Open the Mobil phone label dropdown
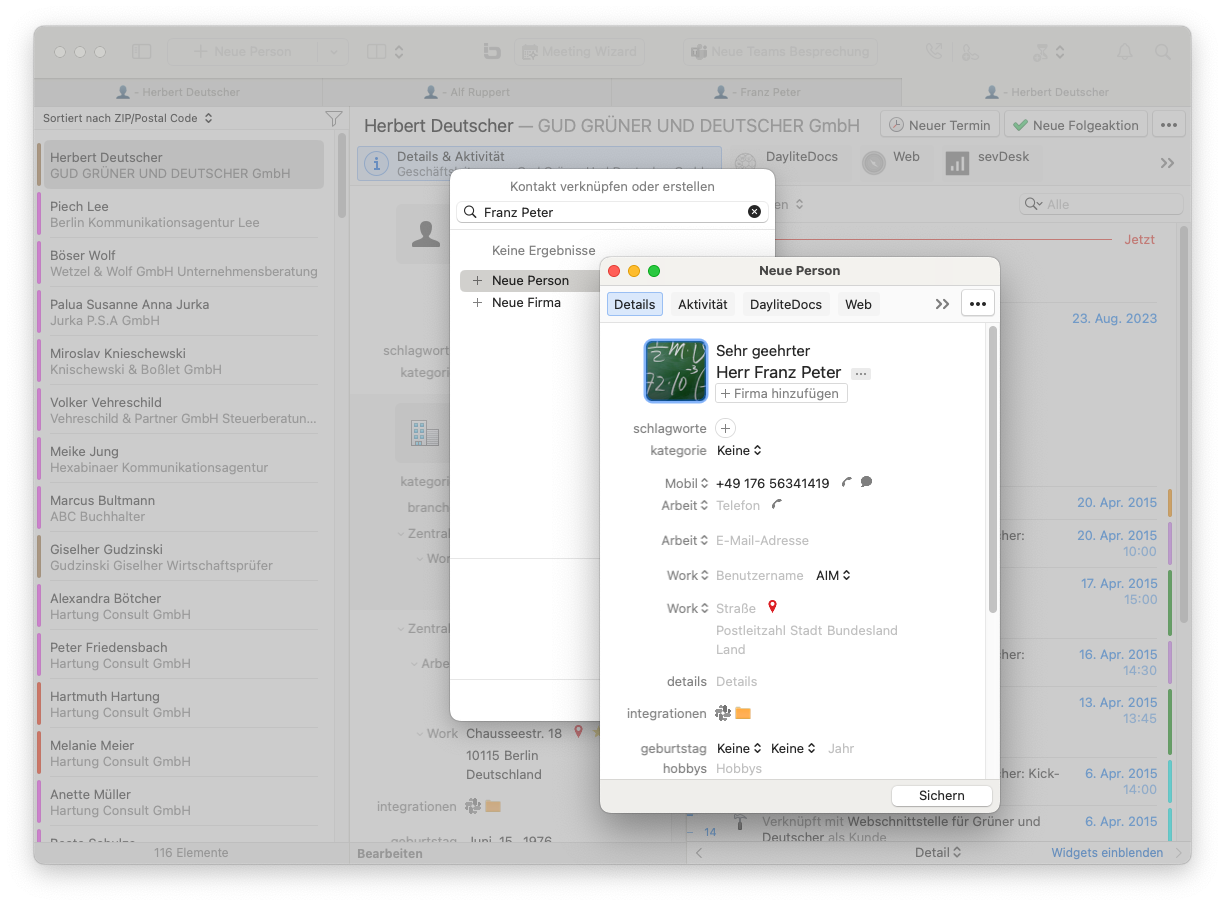The image size is (1225, 906). [x=686, y=484]
